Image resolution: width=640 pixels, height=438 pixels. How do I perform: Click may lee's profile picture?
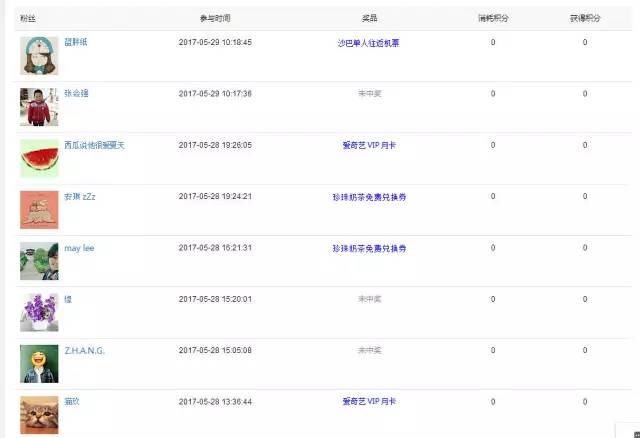[x=39, y=261]
